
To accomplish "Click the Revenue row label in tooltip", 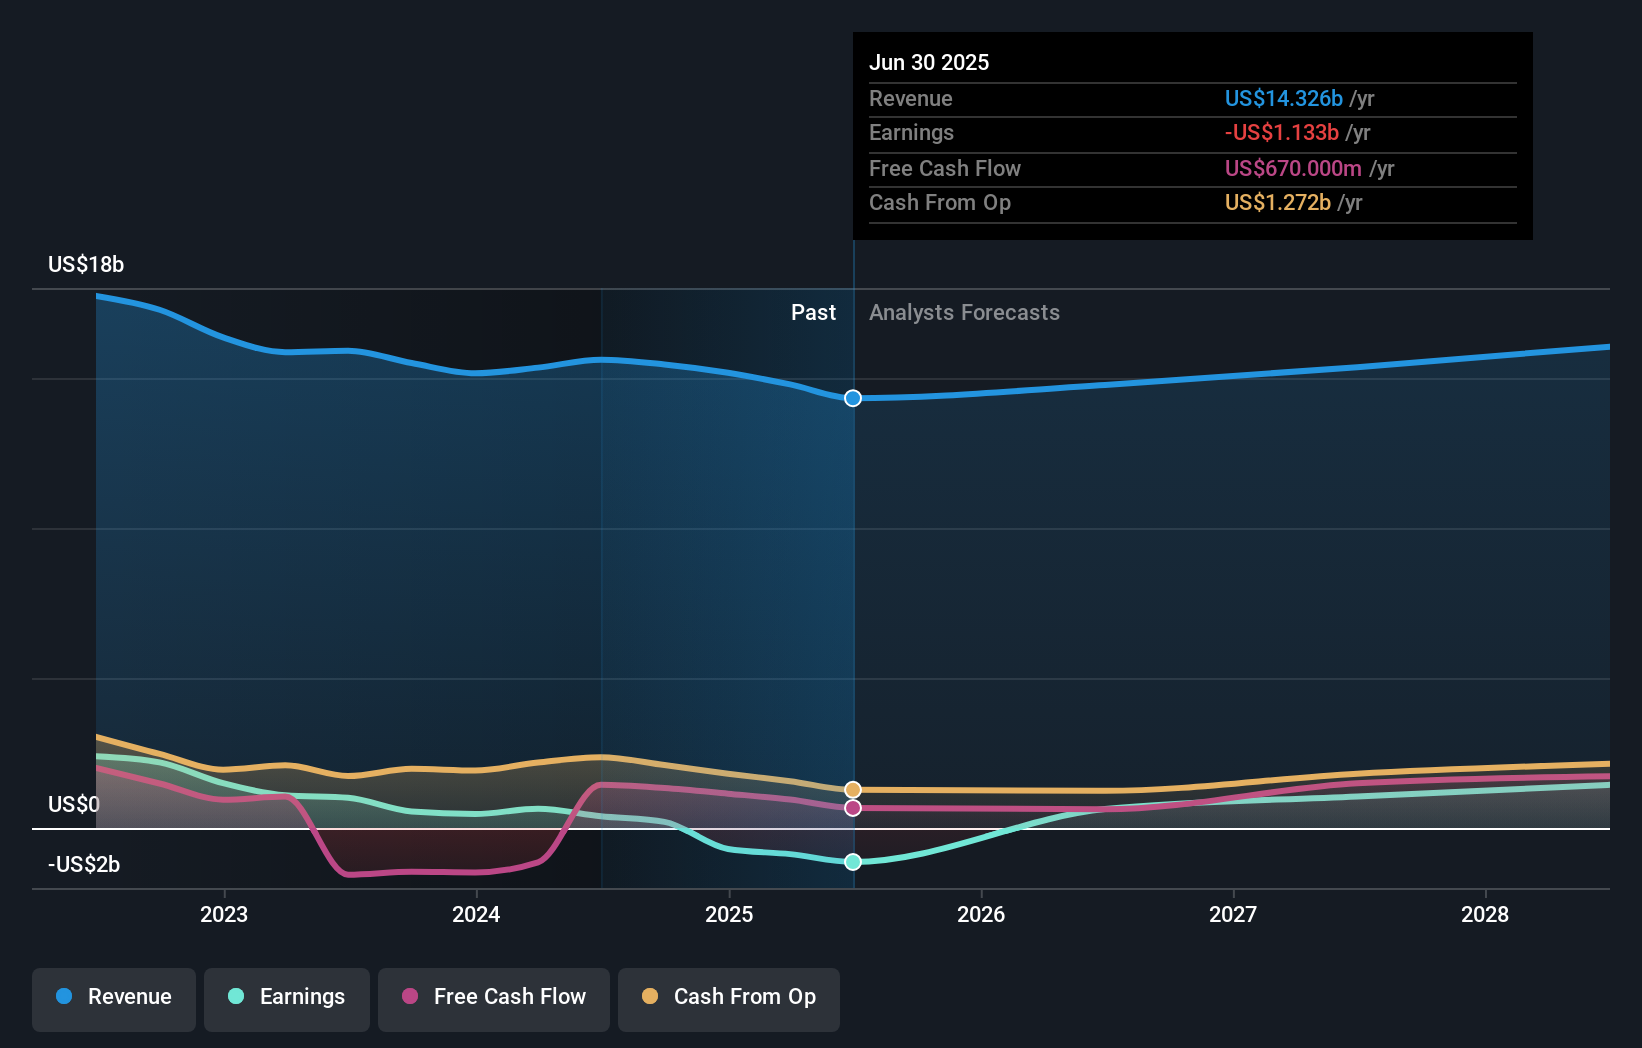I will (911, 98).
